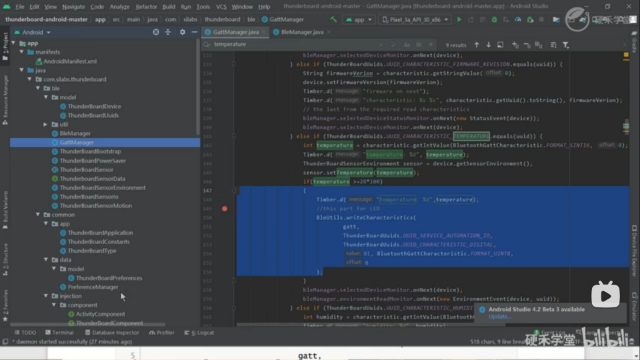Hide the Project tool window
Screen dimensions: 640x360
pyautogui.click(x=194, y=32)
